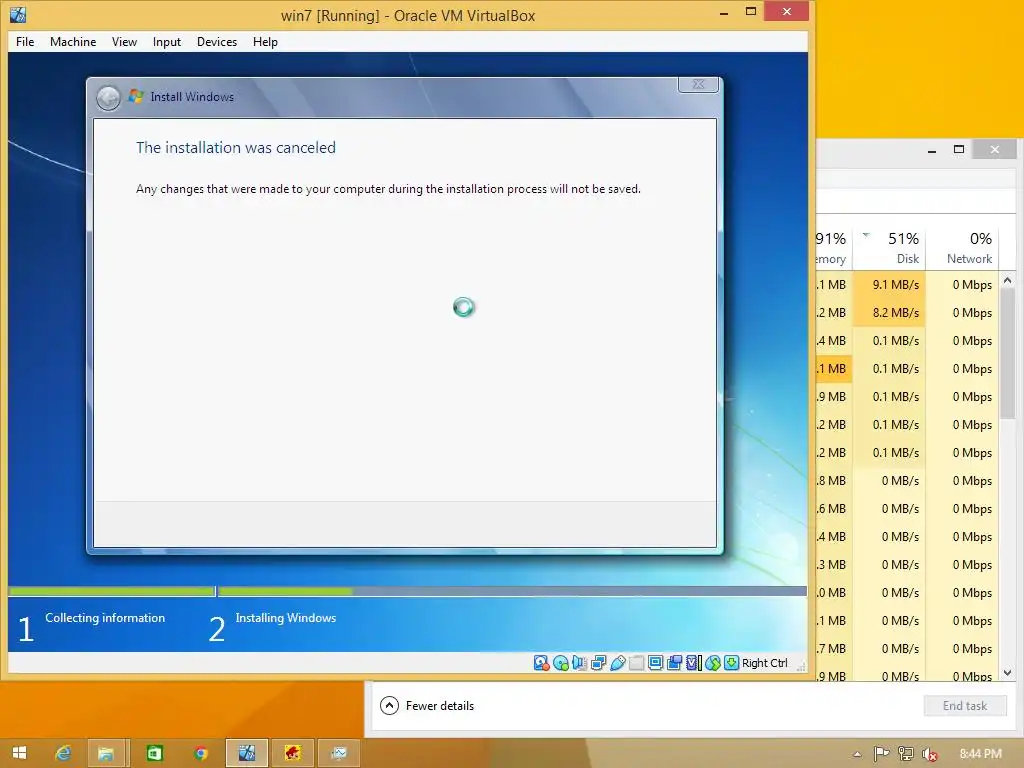Select the 9.1 MB/s disk cell

pos(889,285)
